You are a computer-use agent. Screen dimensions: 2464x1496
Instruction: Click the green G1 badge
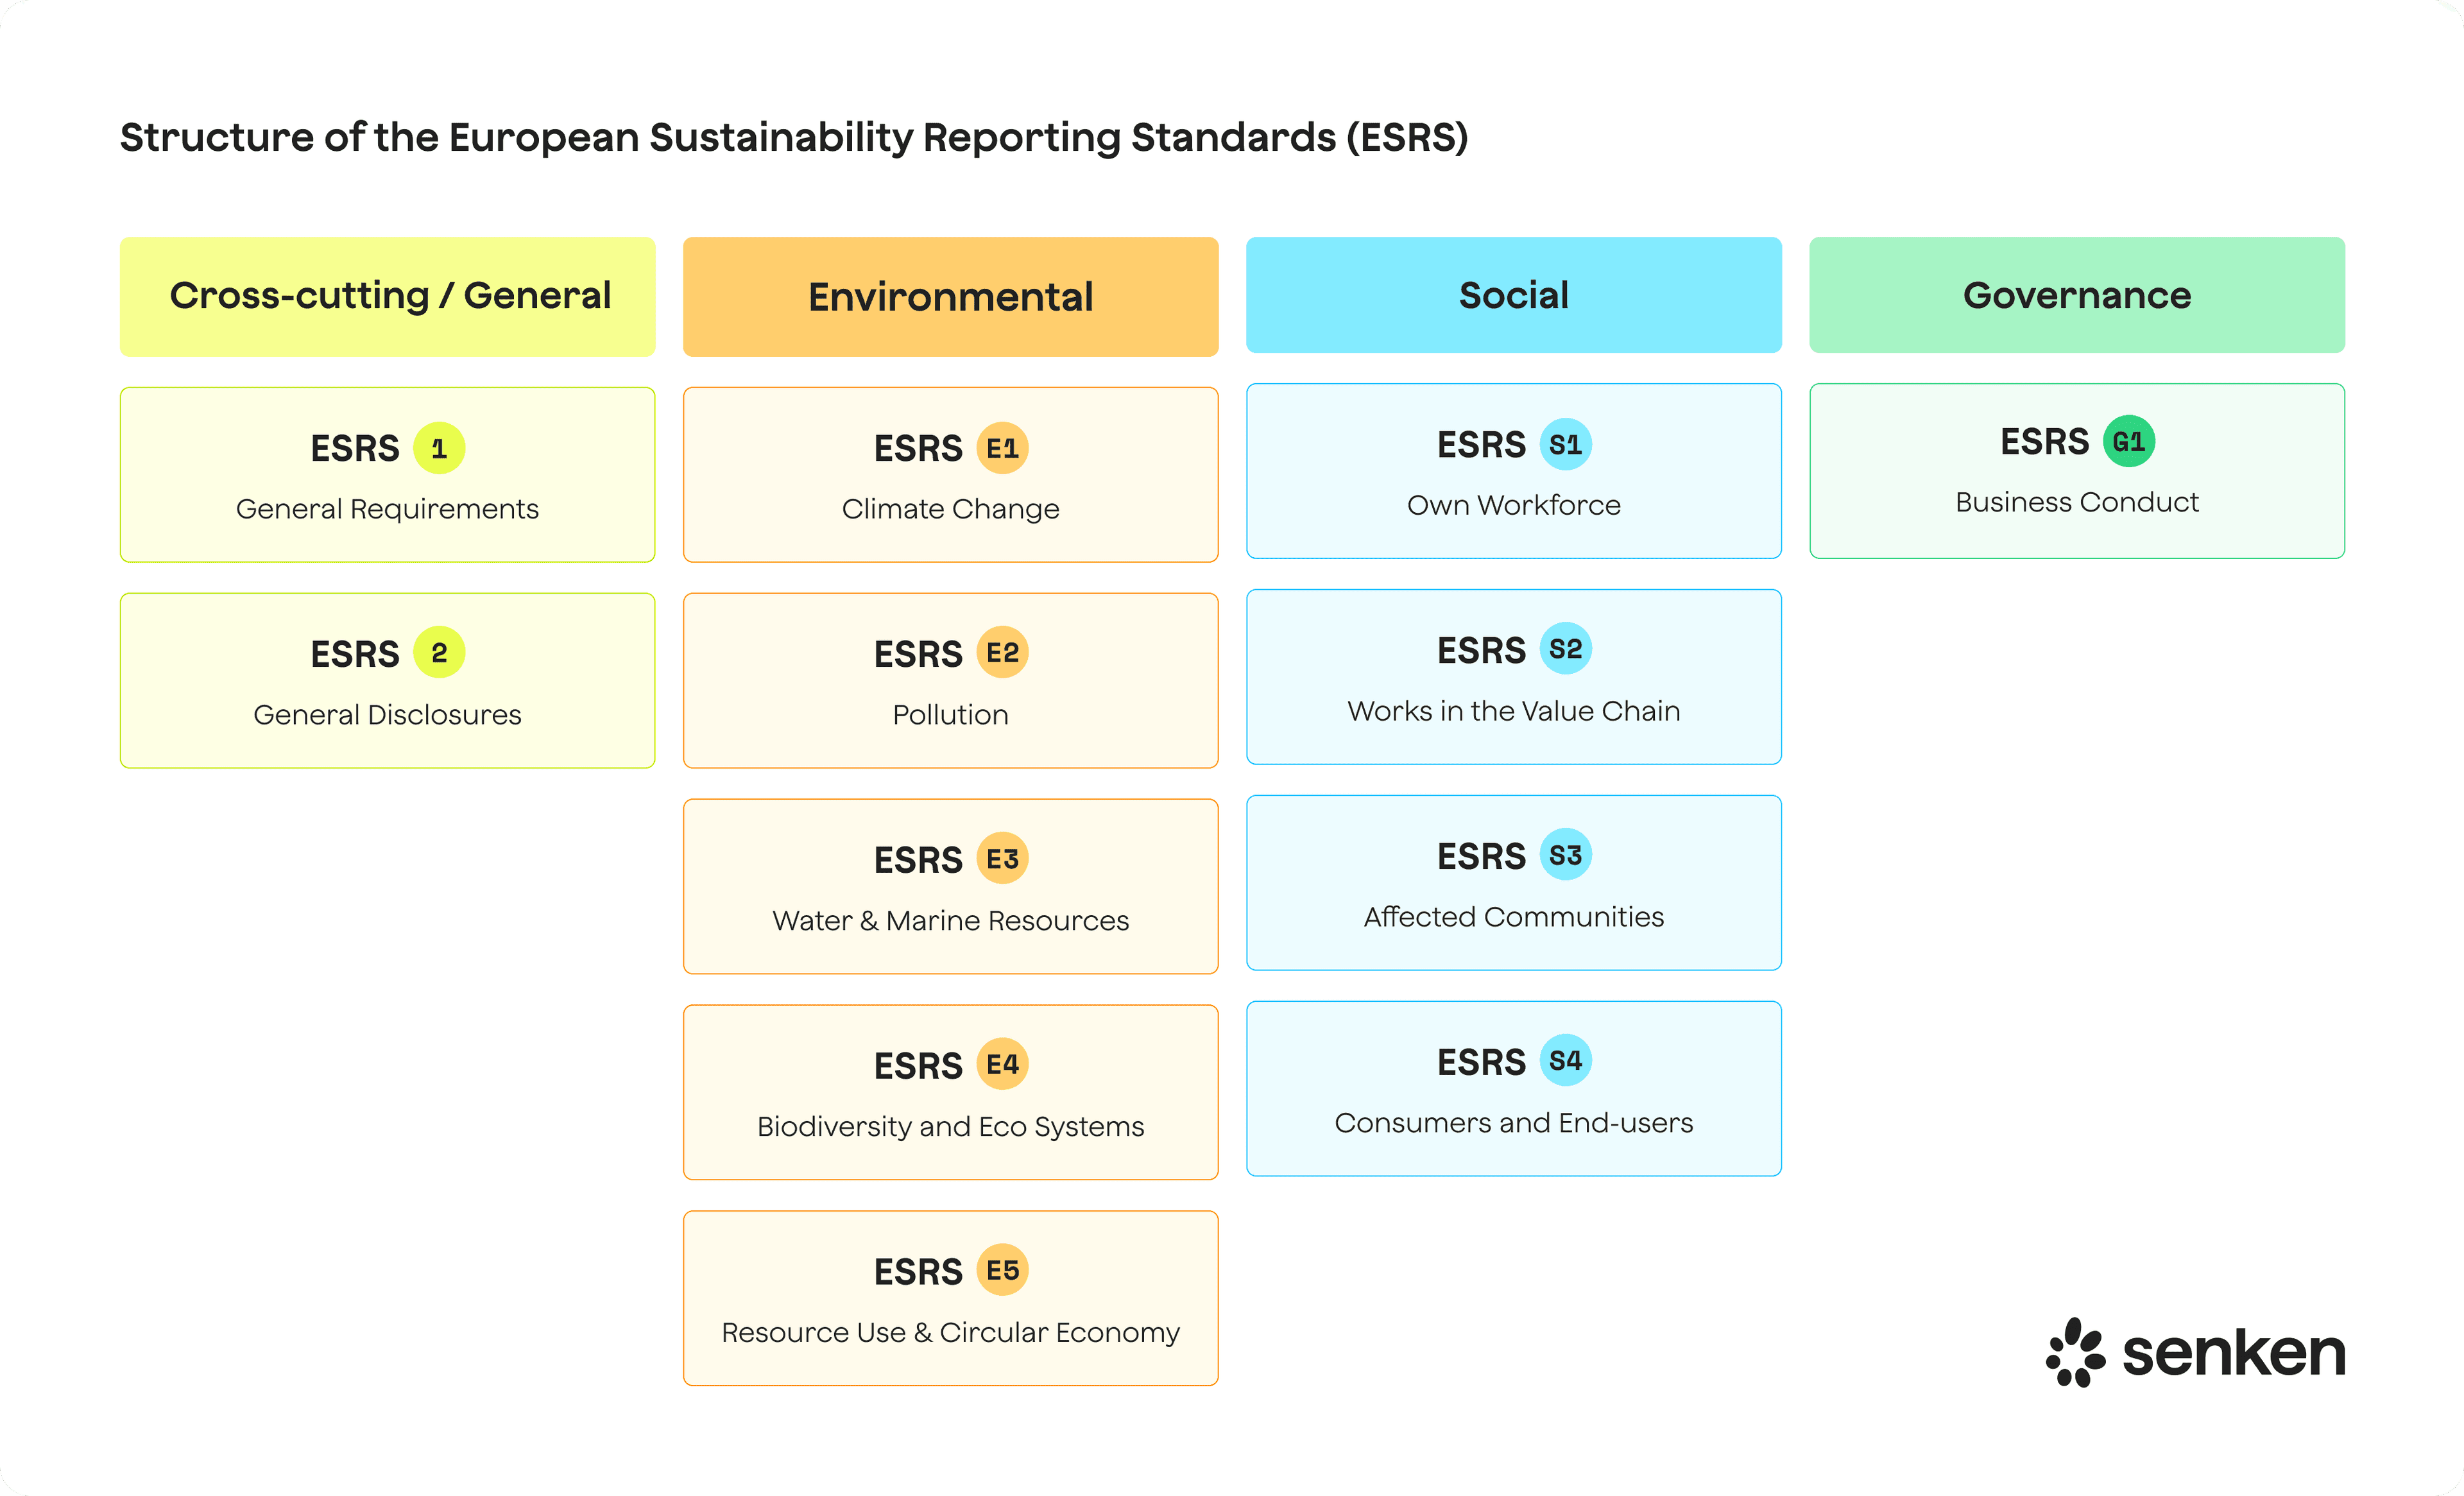point(2128,441)
